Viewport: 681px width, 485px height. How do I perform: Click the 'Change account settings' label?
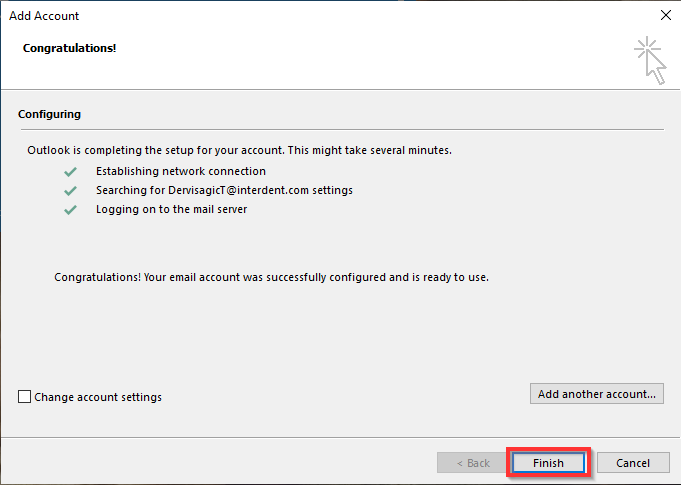[98, 397]
